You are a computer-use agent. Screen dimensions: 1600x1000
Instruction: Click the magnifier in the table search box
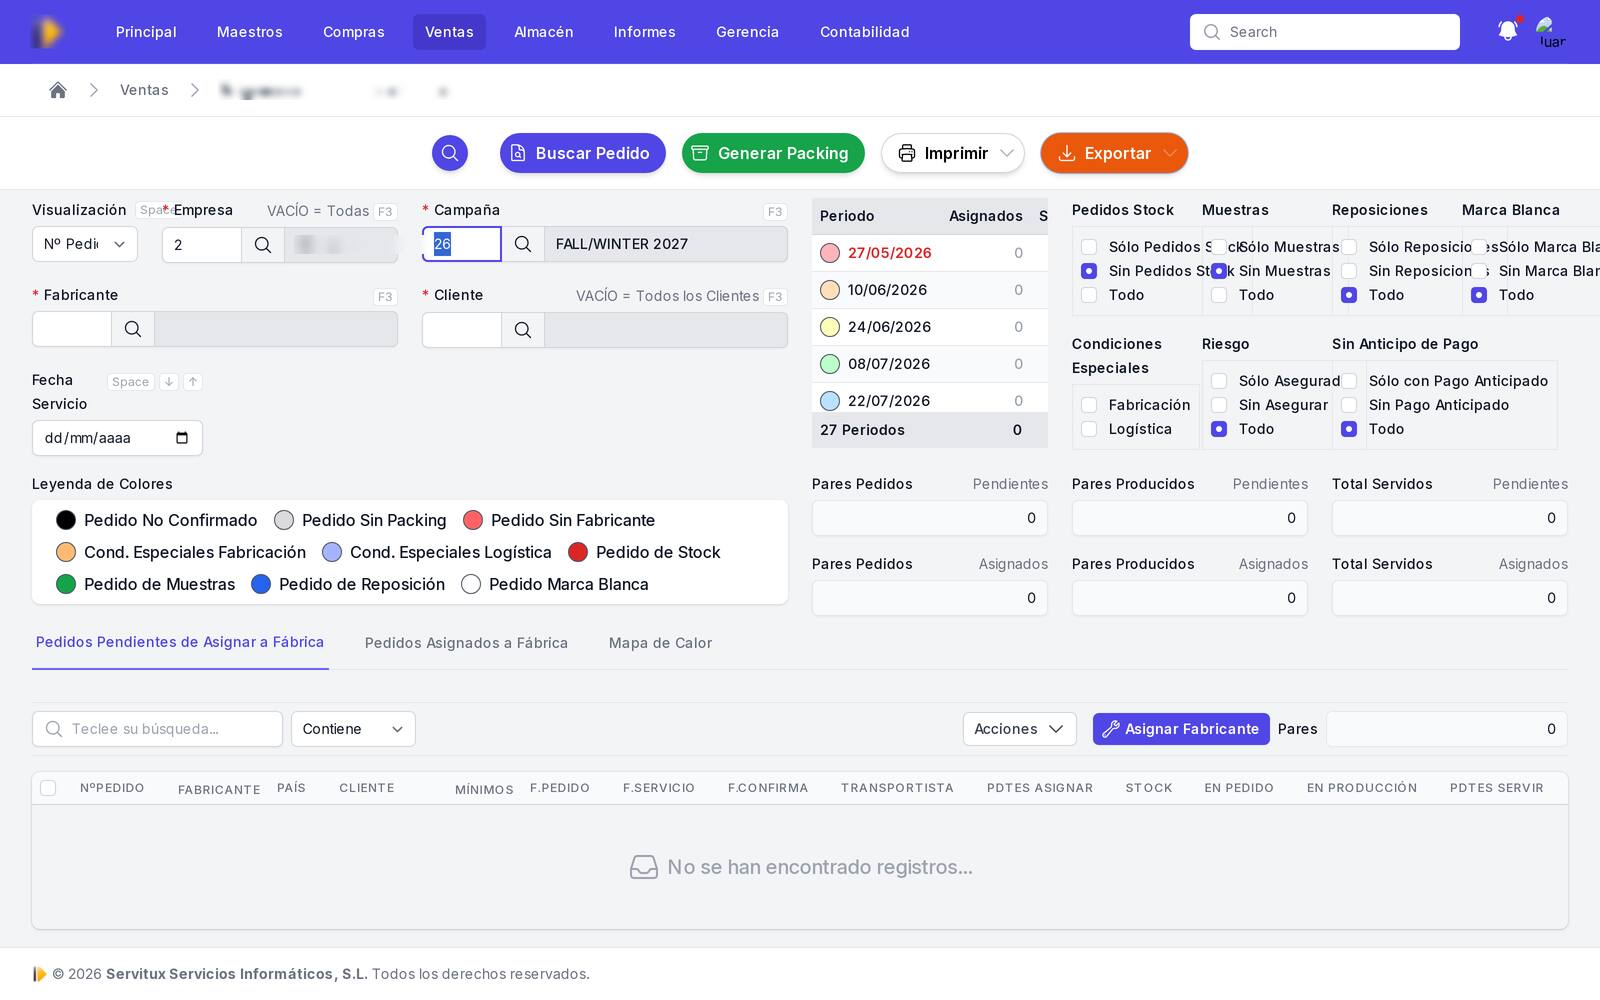tap(54, 729)
